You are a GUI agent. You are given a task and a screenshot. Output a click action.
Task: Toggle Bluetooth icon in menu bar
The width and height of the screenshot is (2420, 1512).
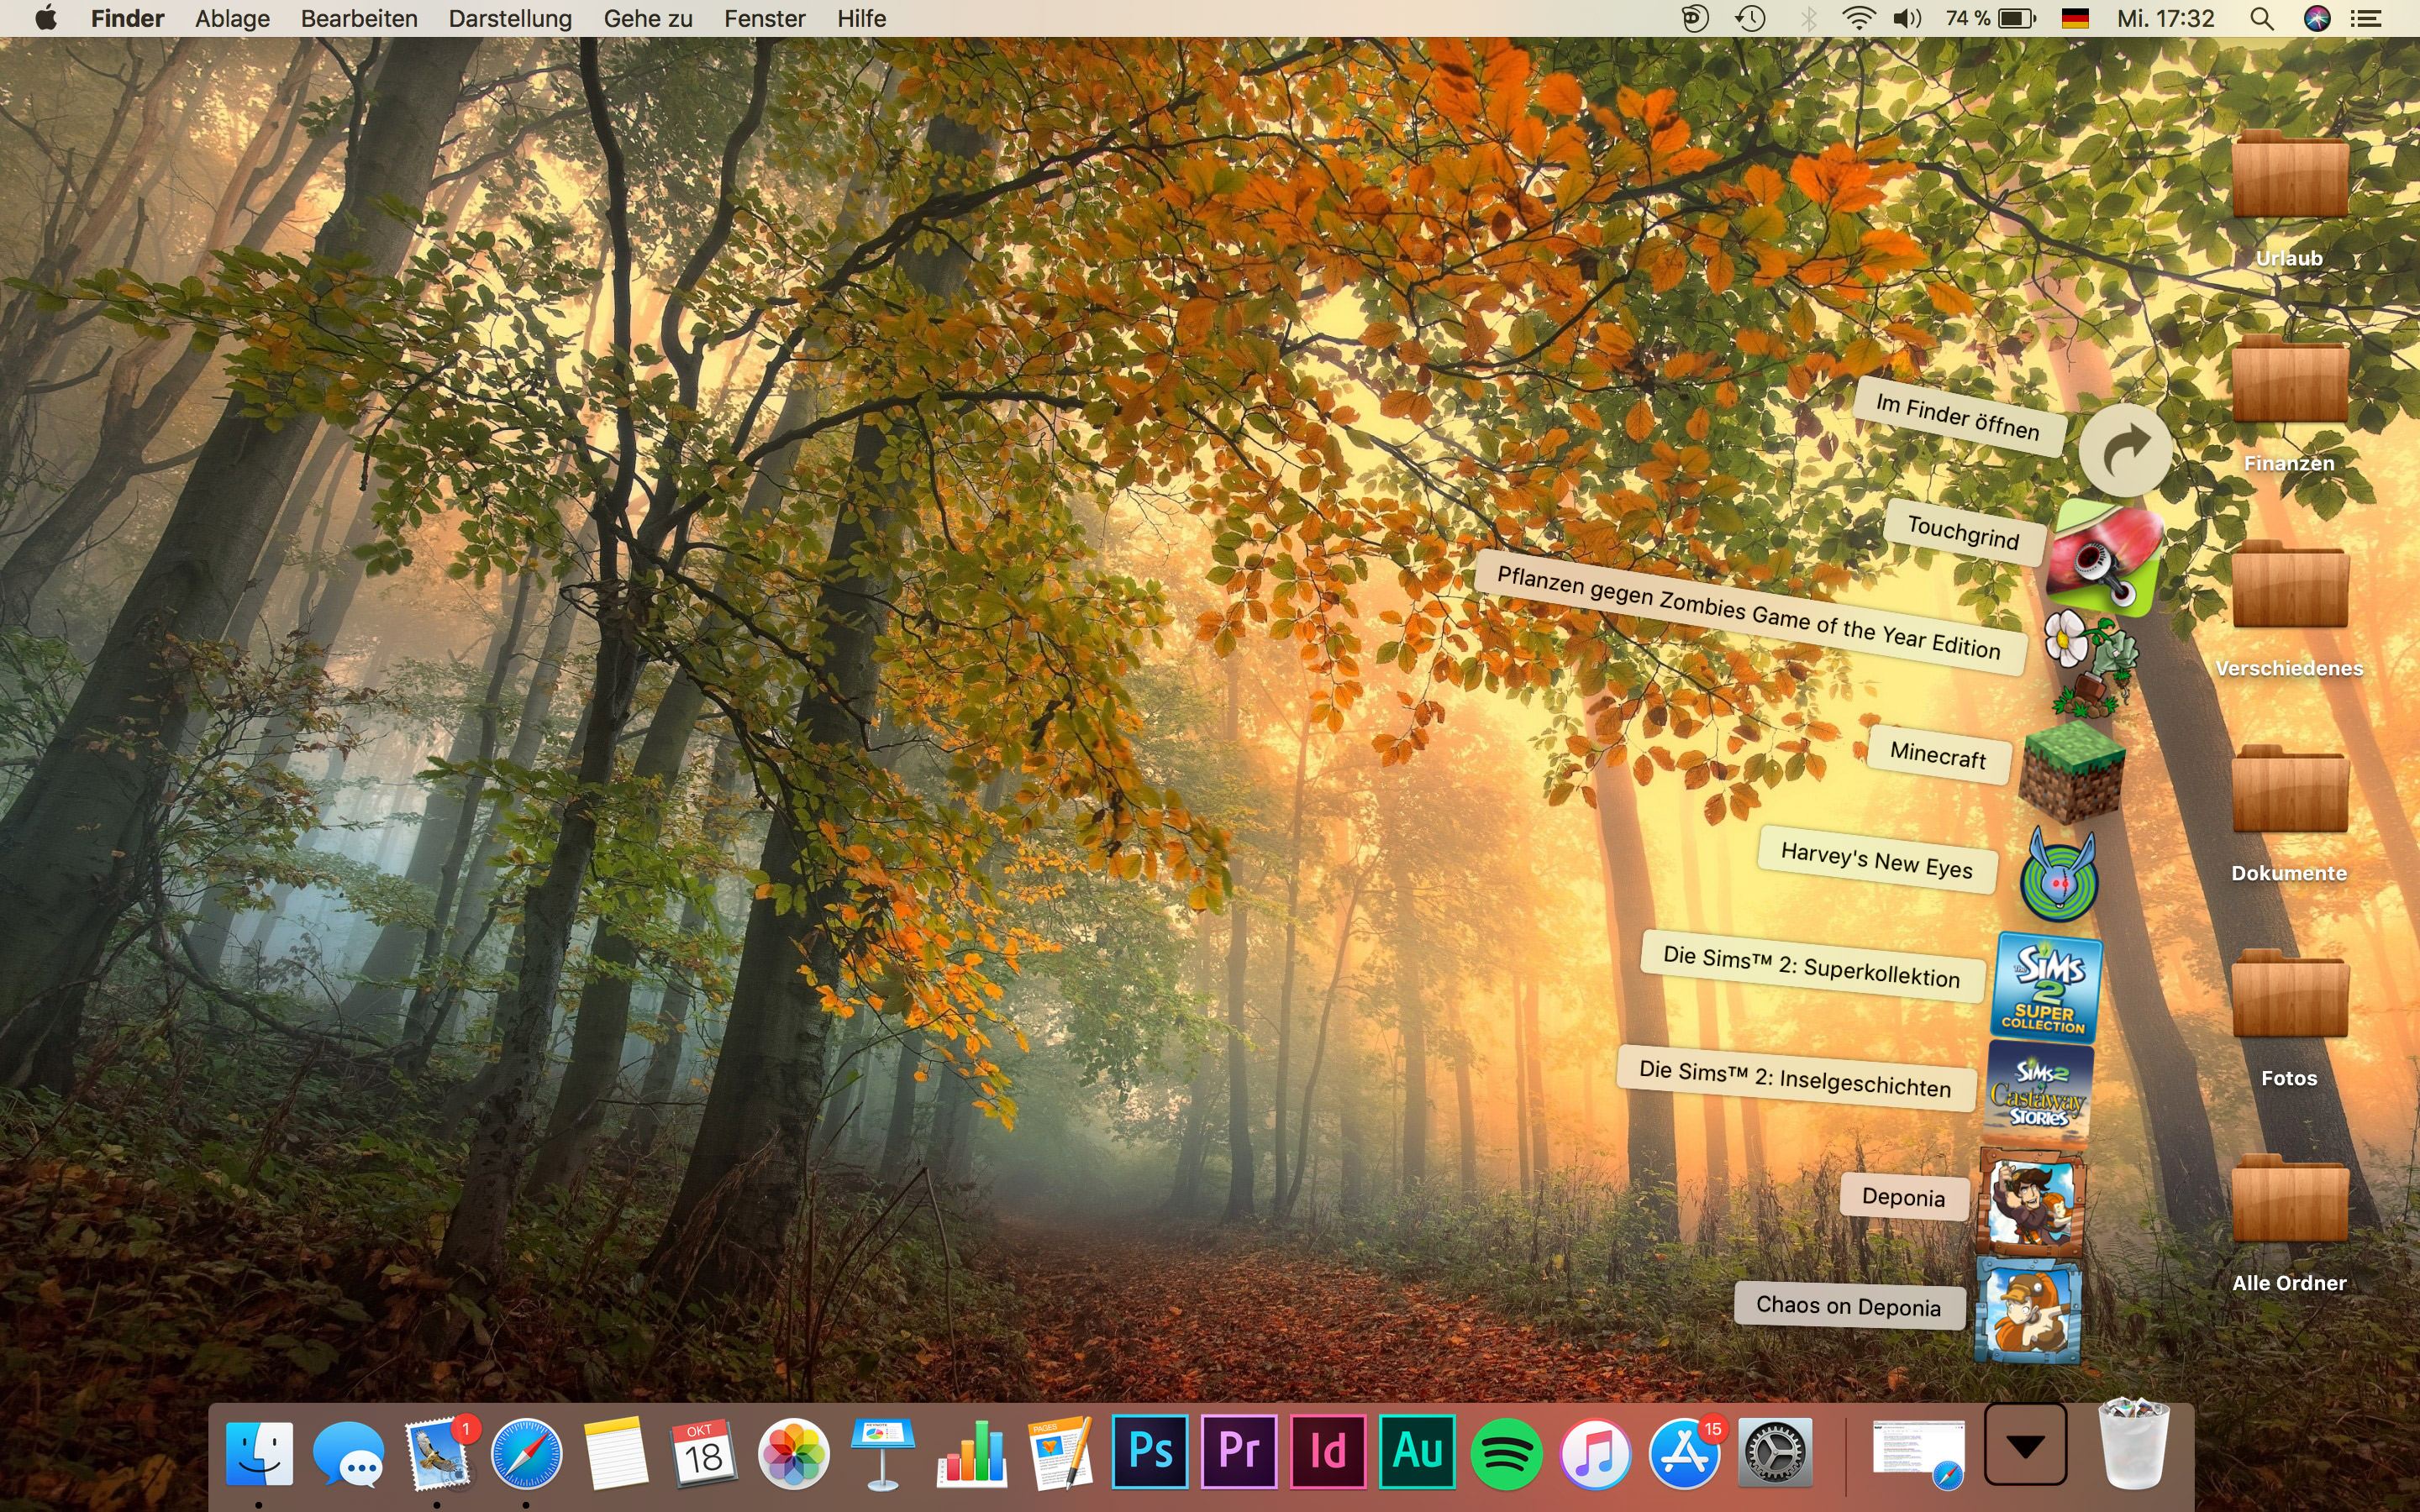(x=1808, y=18)
